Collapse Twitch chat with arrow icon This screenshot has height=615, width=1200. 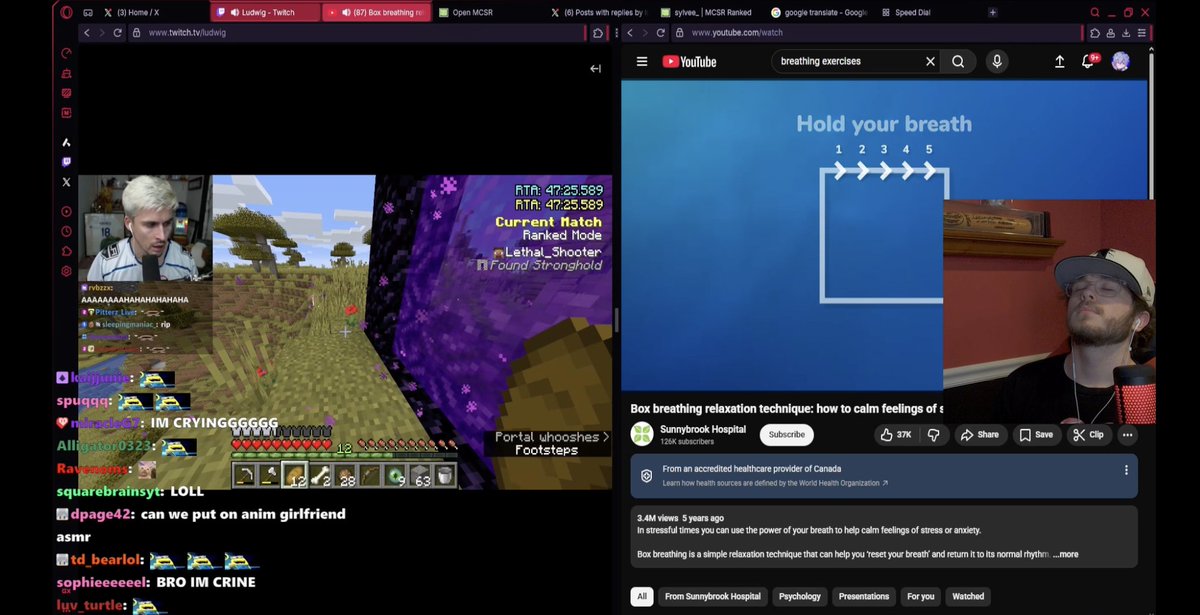(595, 68)
